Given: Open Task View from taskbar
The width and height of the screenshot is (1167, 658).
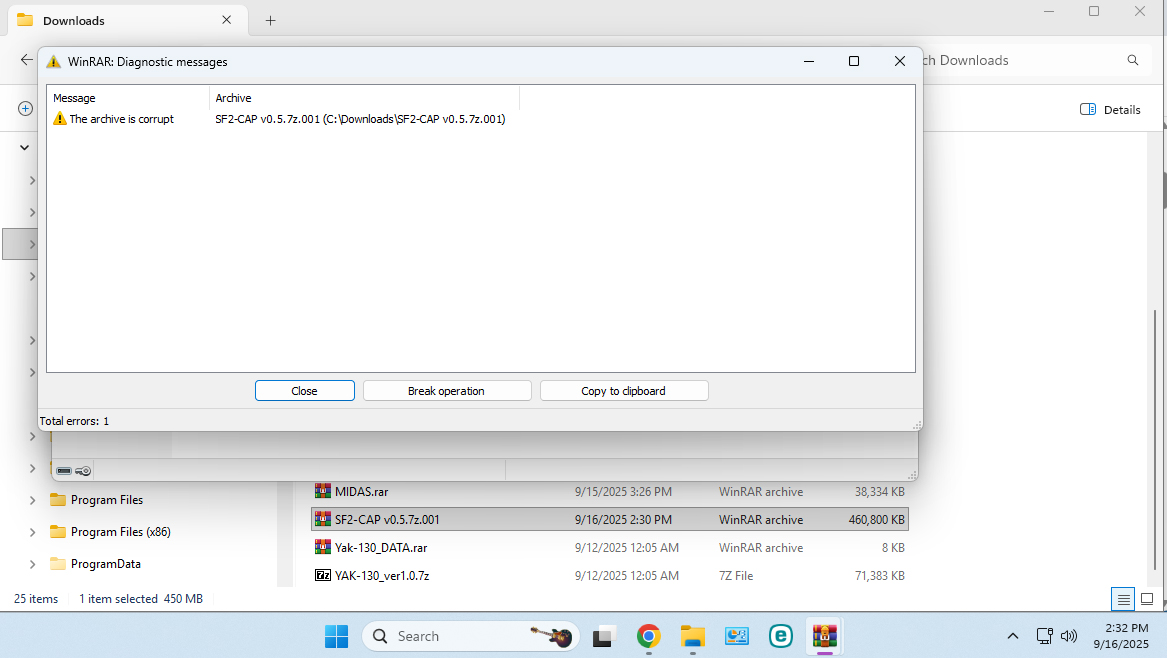Looking at the screenshot, I should tap(604, 636).
